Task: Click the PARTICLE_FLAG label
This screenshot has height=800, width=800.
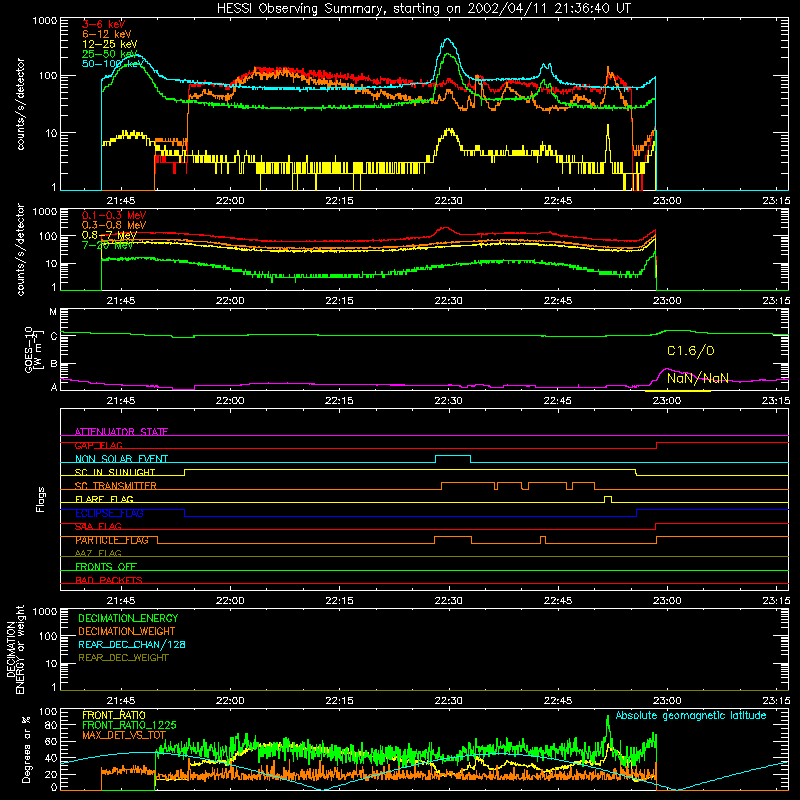Action: click(x=112, y=540)
